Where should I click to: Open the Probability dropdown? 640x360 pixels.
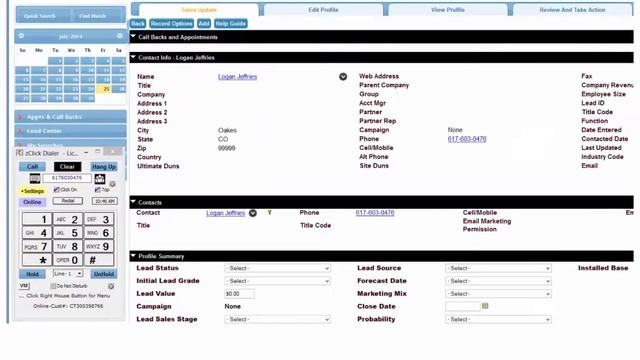[x=498, y=319]
